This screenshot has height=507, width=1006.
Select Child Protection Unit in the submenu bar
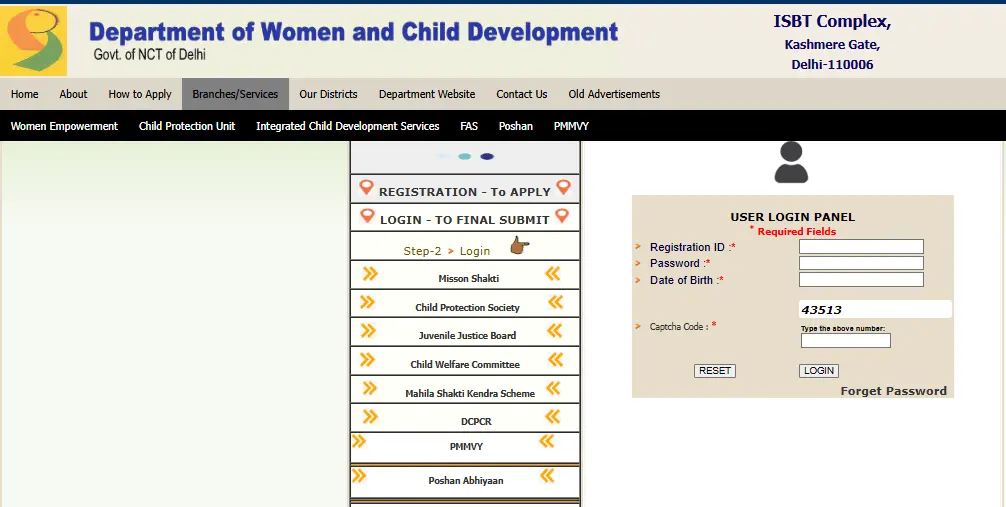point(187,126)
